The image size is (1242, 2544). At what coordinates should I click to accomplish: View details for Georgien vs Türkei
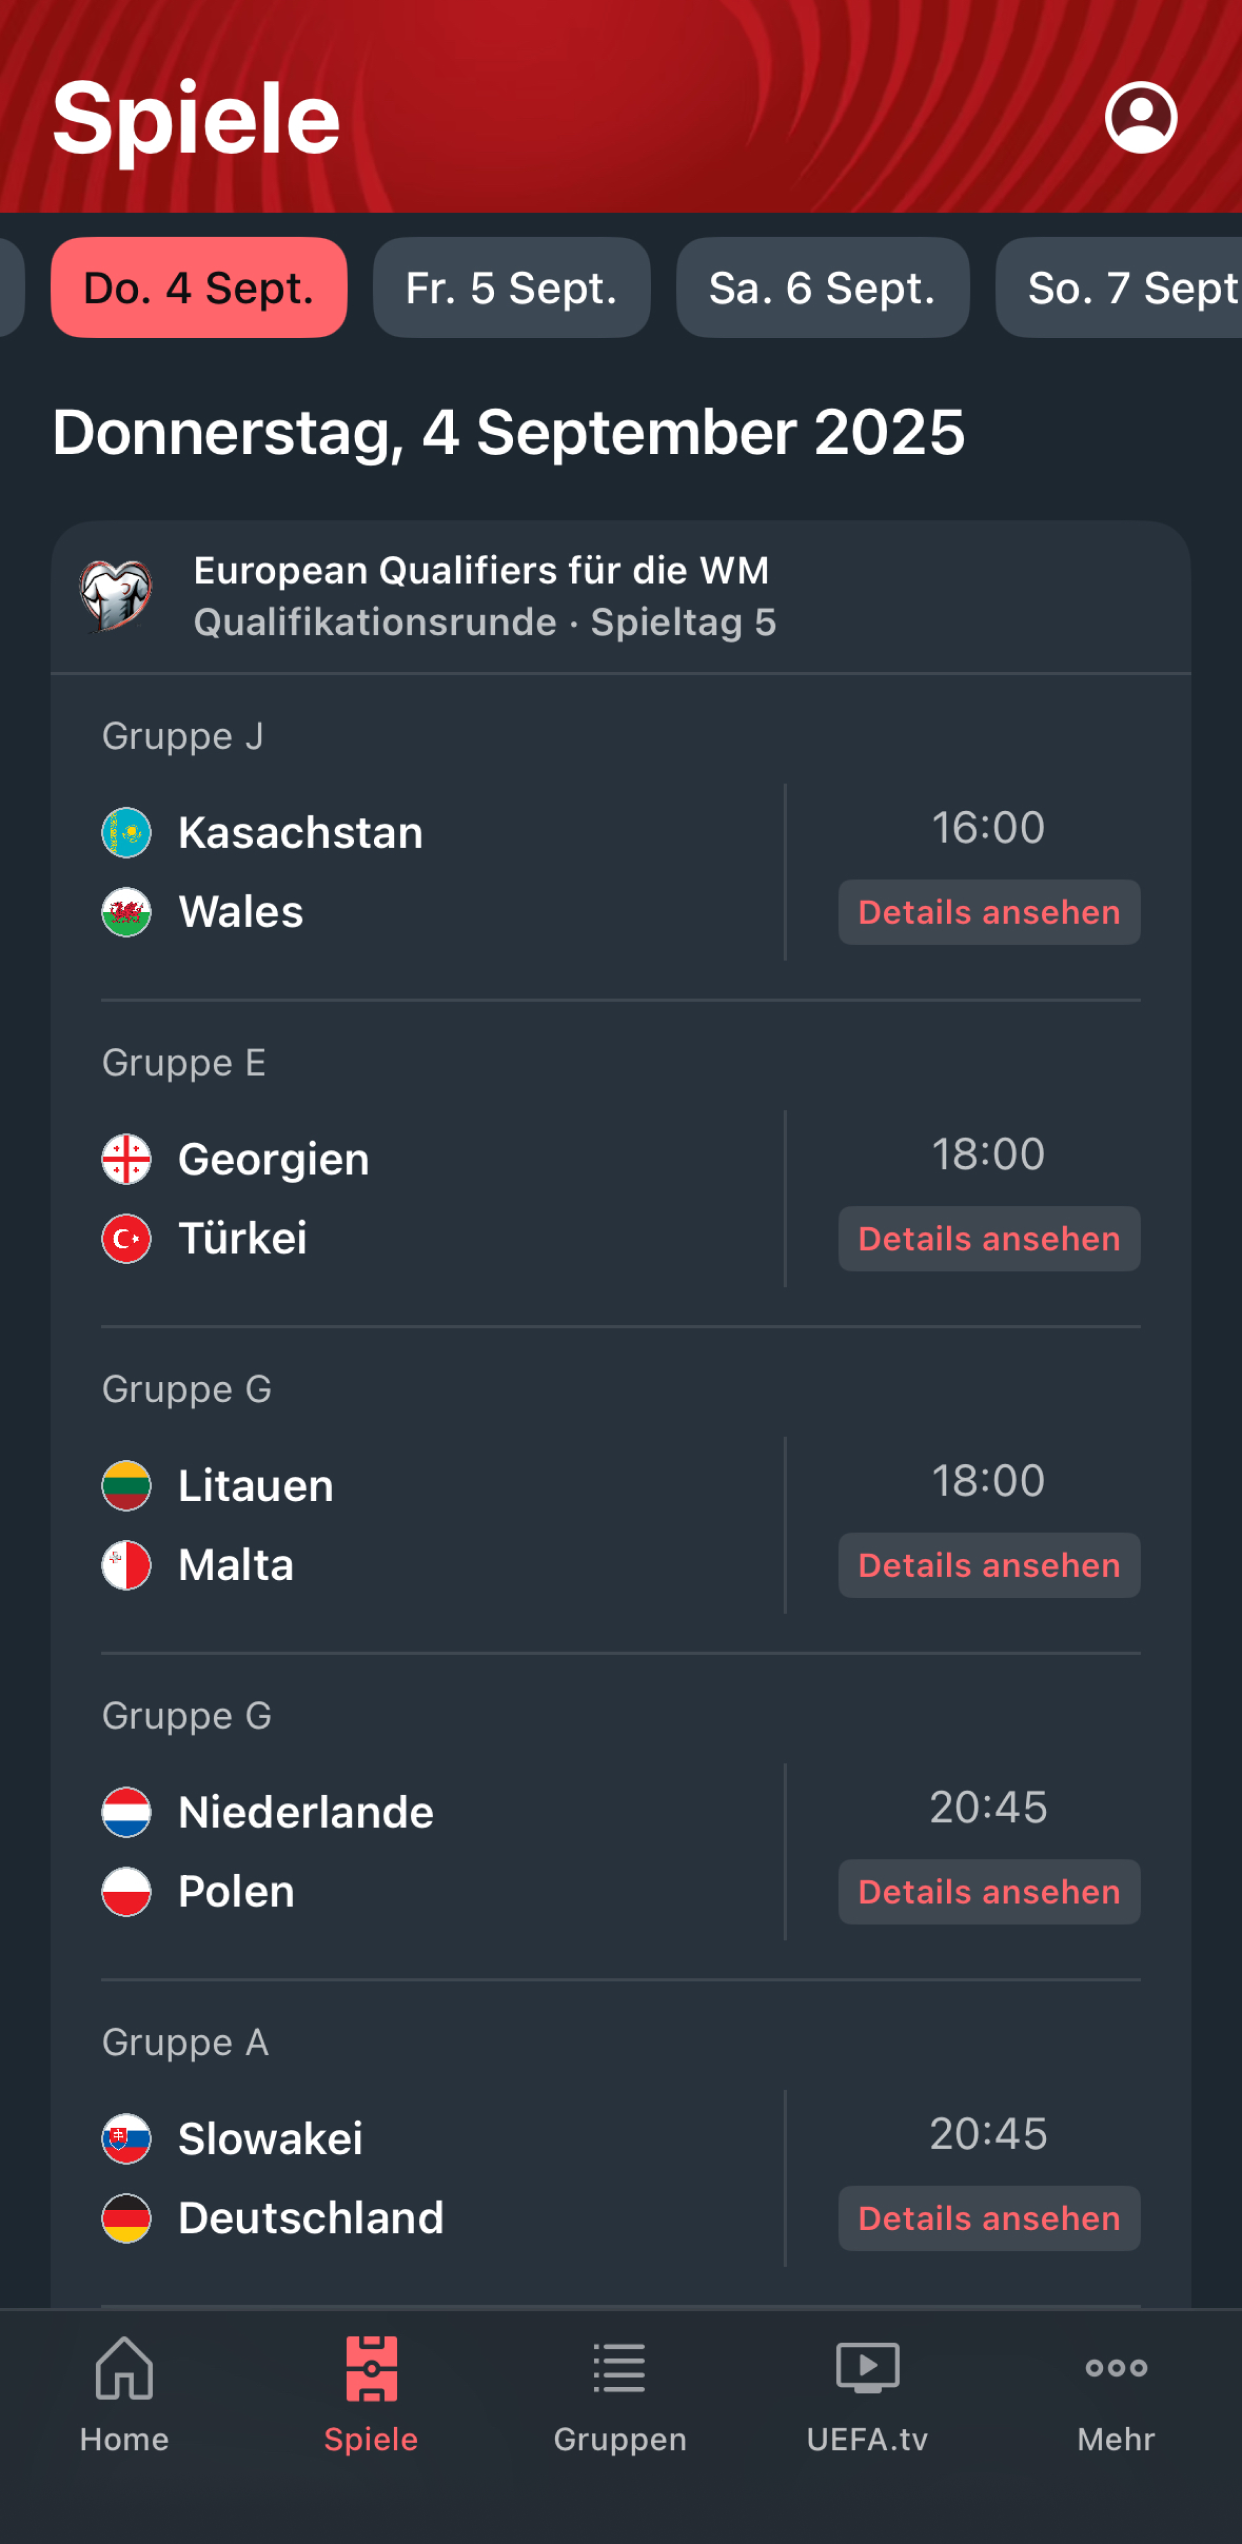pyautogui.click(x=989, y=1239)
